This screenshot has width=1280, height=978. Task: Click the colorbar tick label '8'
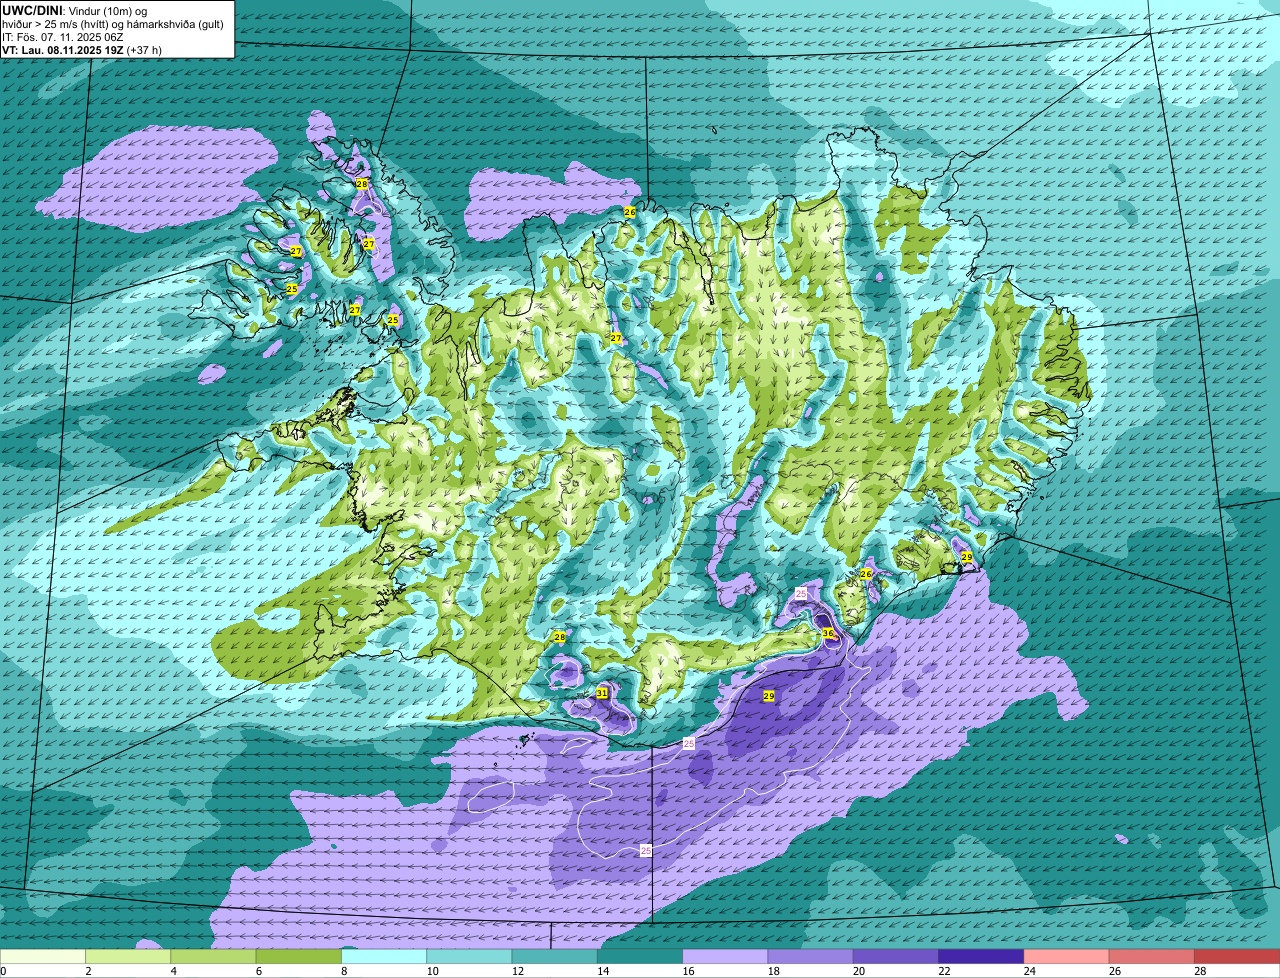coord(344,971)
